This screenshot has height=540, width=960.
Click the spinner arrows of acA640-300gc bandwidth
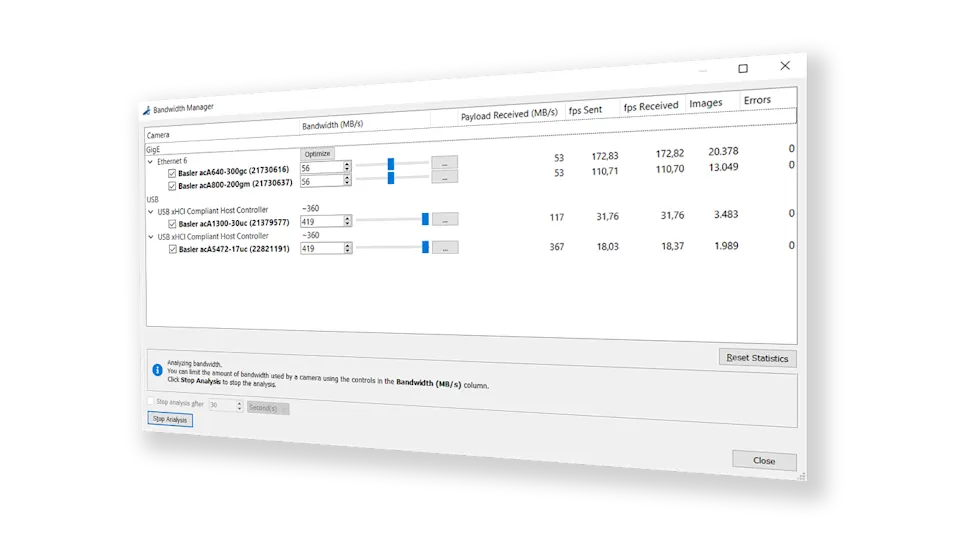(347, 167)
